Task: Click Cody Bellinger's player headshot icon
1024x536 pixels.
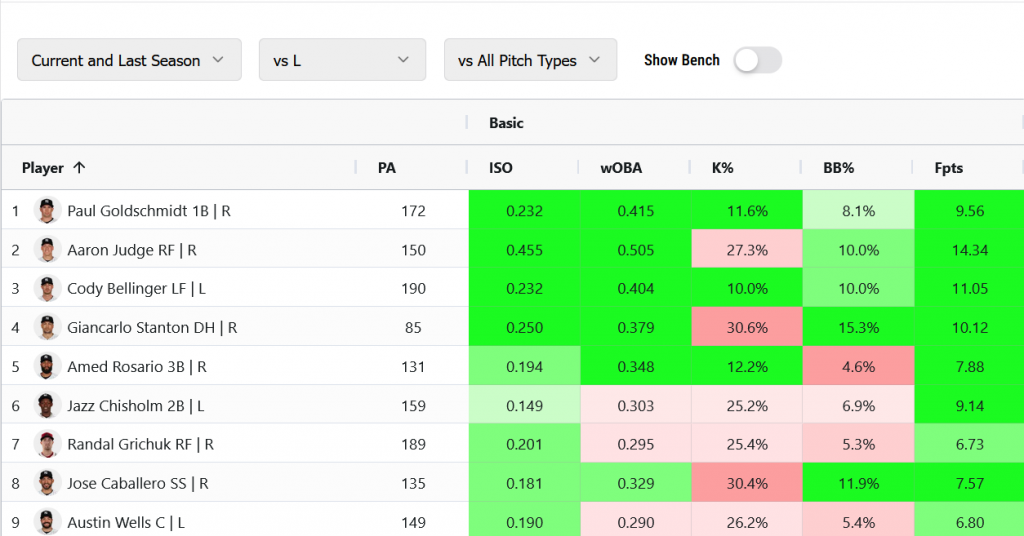Action: click(x=47, y=289)
